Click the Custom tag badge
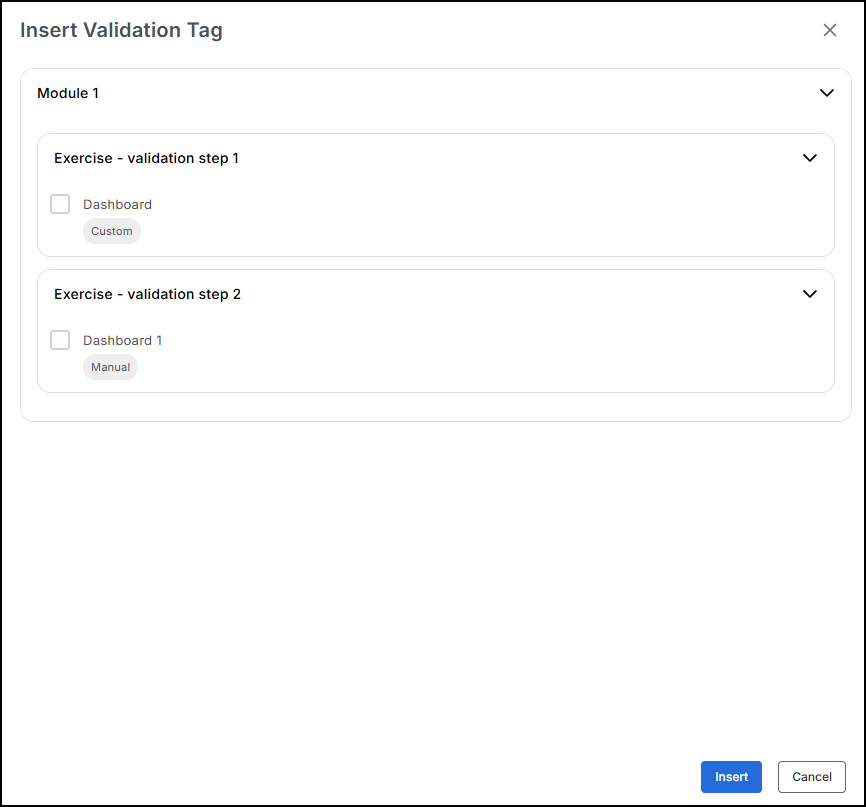Viewport: 866px width, 807px height. [112, 231]
